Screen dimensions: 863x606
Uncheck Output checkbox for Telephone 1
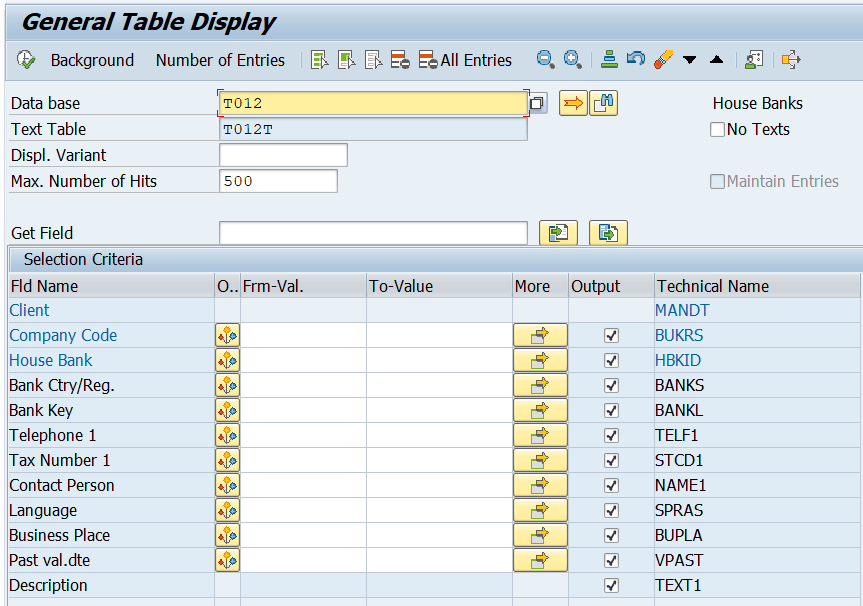pyautogui.click(x=611, y=435)
